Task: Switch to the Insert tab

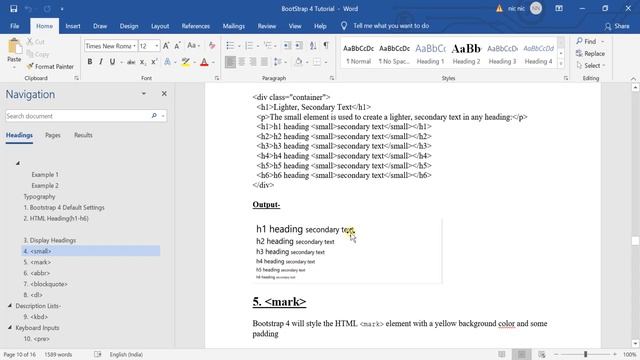Action: tap(73, 26)
